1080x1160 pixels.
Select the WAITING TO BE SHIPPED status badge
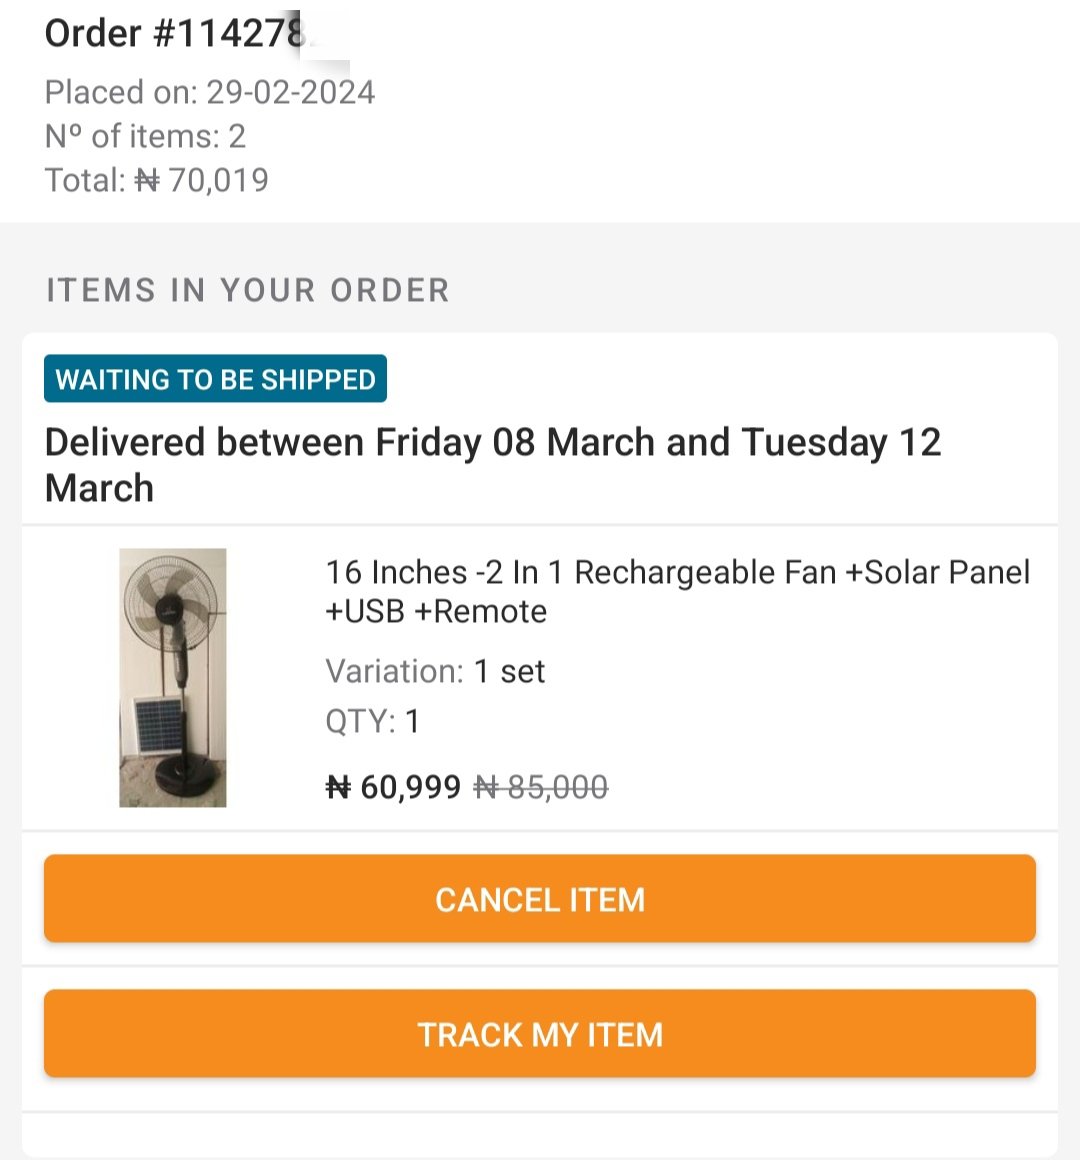(215, 379)
